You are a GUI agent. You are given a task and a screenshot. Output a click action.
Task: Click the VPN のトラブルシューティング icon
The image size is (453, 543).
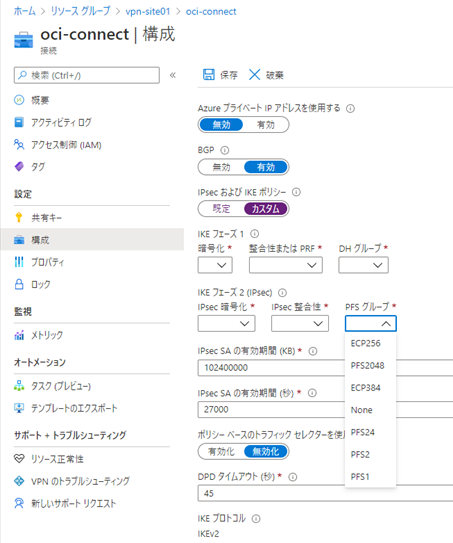point(19,481)
